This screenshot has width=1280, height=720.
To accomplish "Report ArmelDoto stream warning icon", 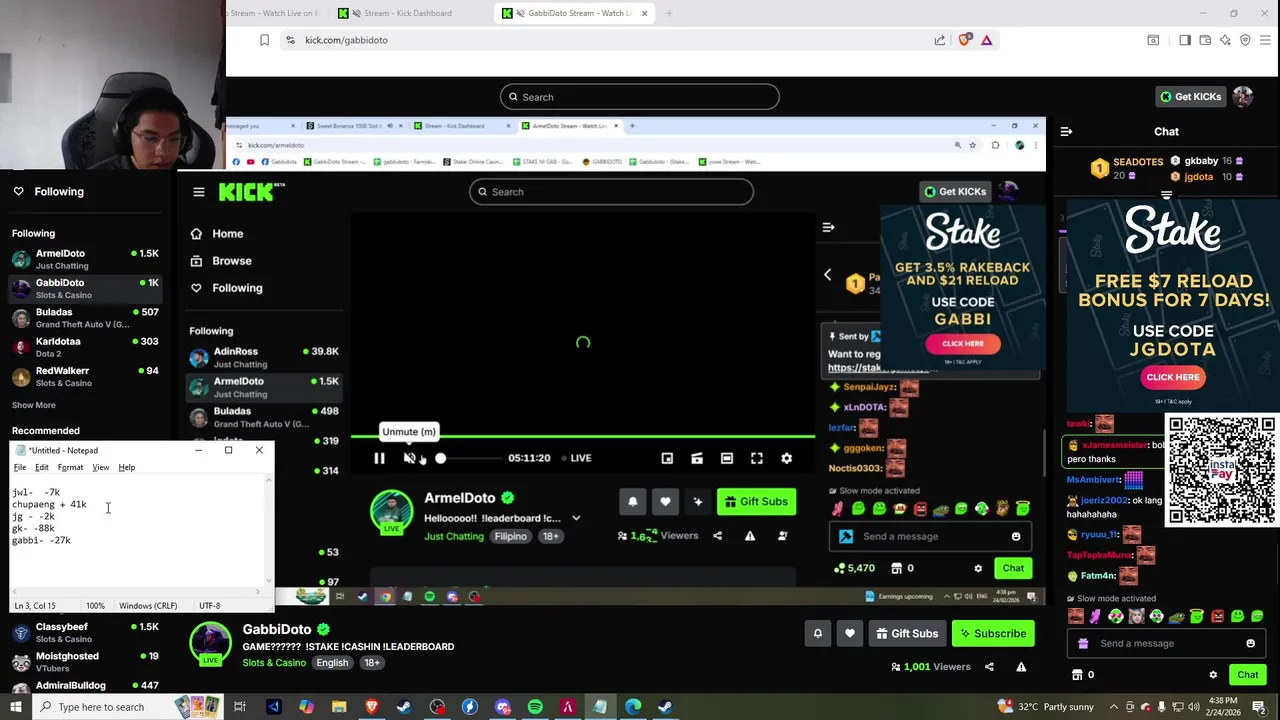I will coord(750,536).
